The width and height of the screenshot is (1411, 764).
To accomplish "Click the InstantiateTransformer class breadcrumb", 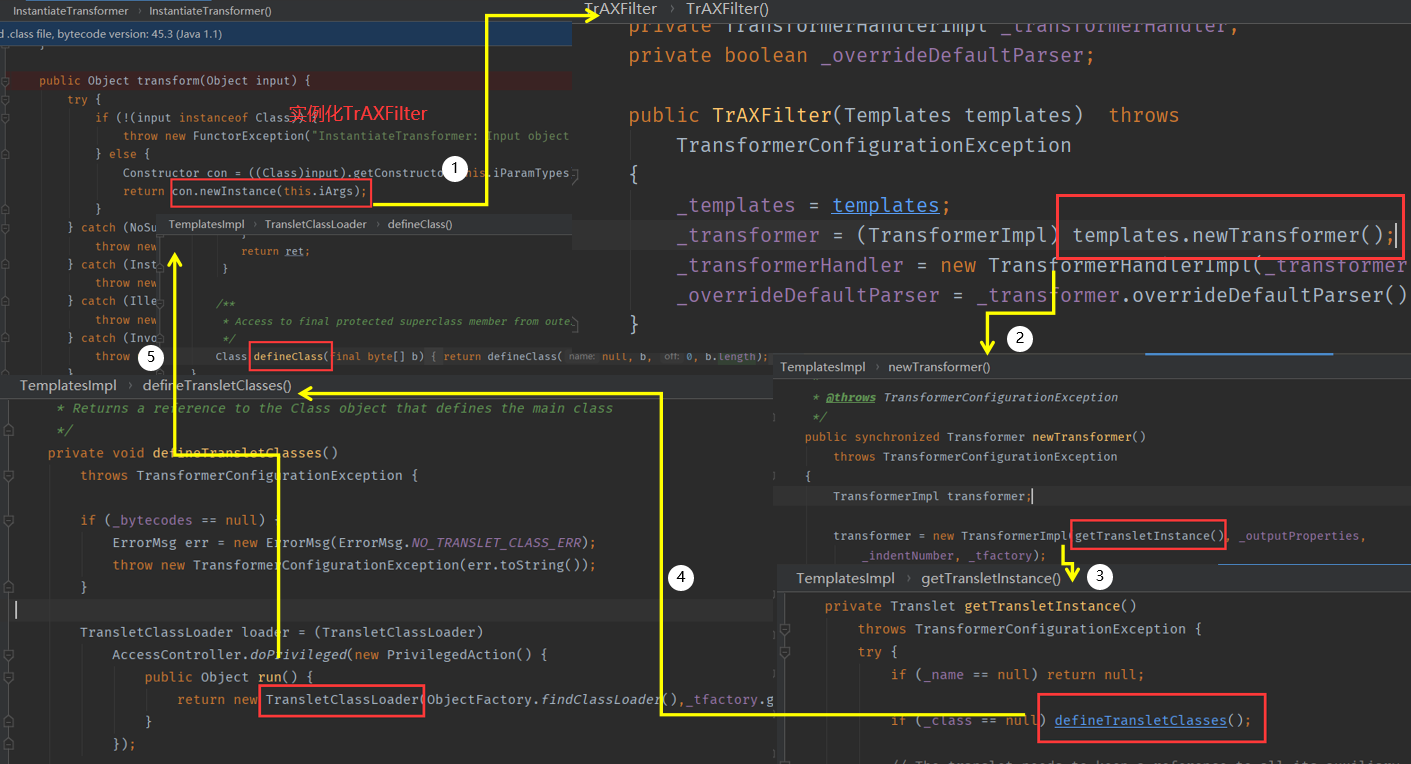I will (70, 11).
